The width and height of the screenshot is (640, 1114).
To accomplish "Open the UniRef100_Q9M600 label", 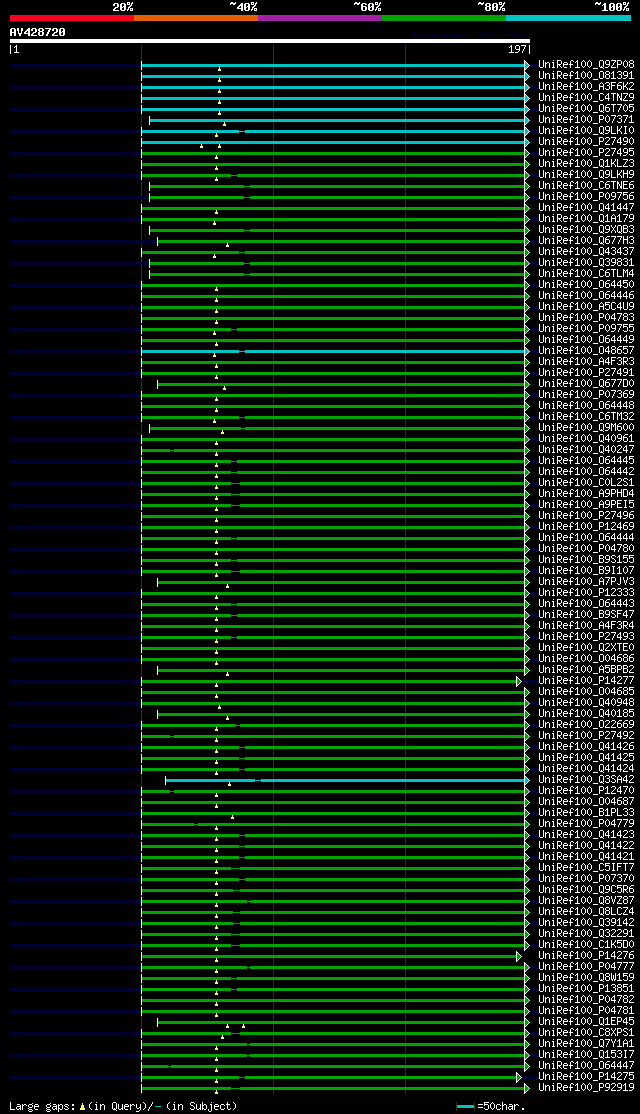I will pyautogui.click(x=586, y=428).
